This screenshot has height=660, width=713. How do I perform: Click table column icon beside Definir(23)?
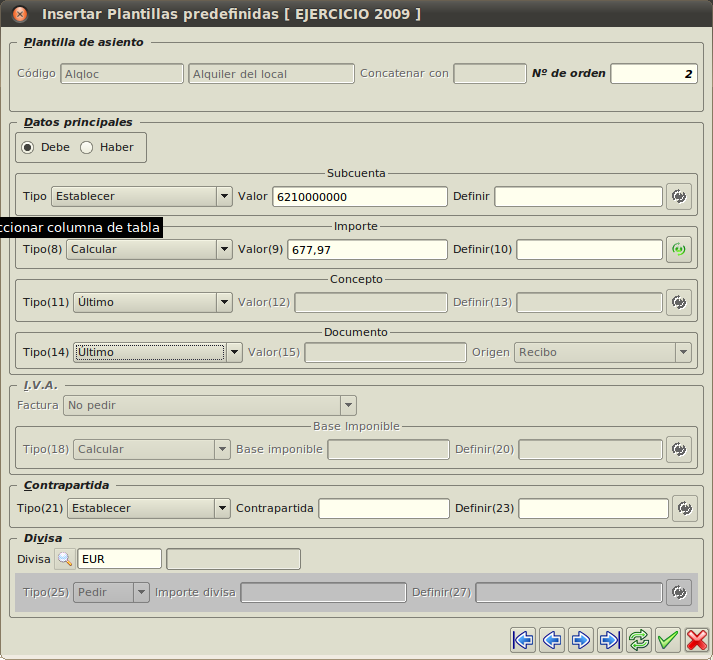coord(685,508)
